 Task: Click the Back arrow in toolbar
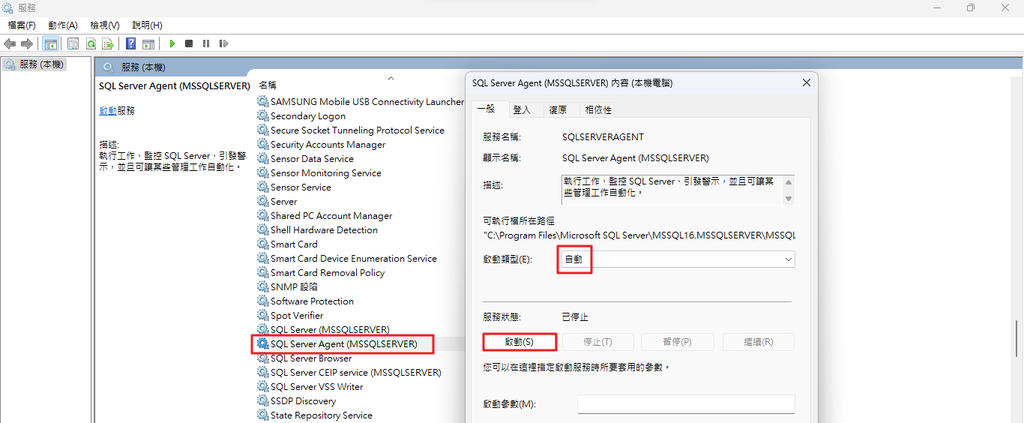[10, 44]
